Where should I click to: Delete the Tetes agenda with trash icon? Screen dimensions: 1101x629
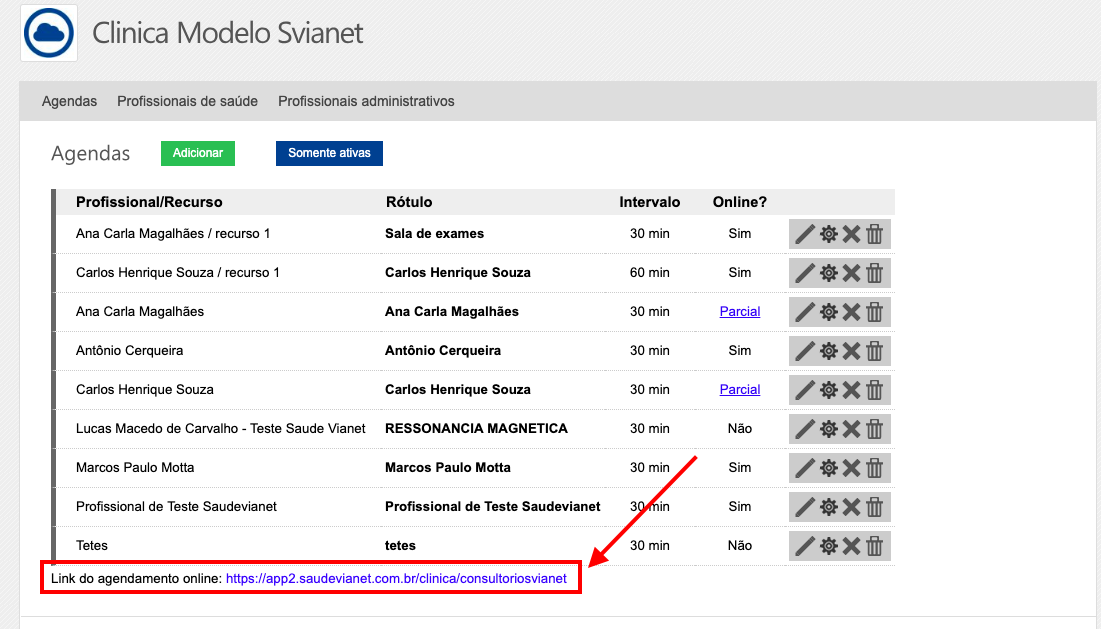[875, 546]
